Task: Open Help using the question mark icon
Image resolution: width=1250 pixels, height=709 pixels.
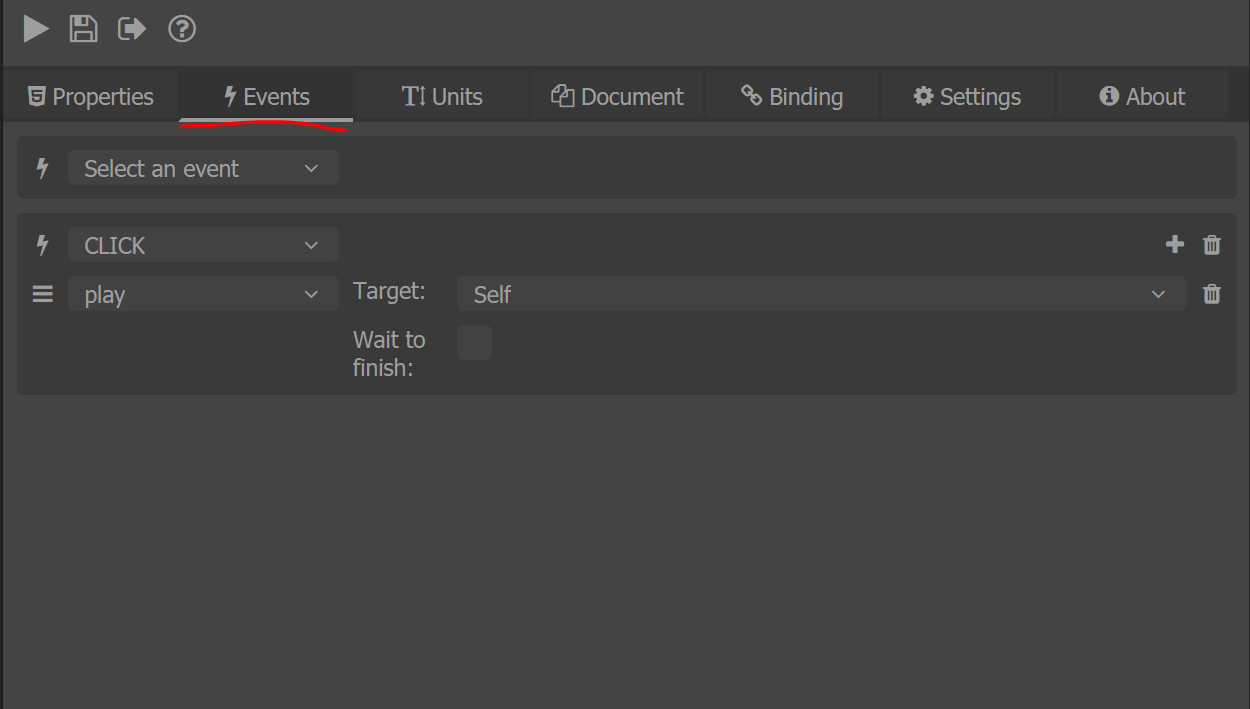Action: [x=181, y=28]
